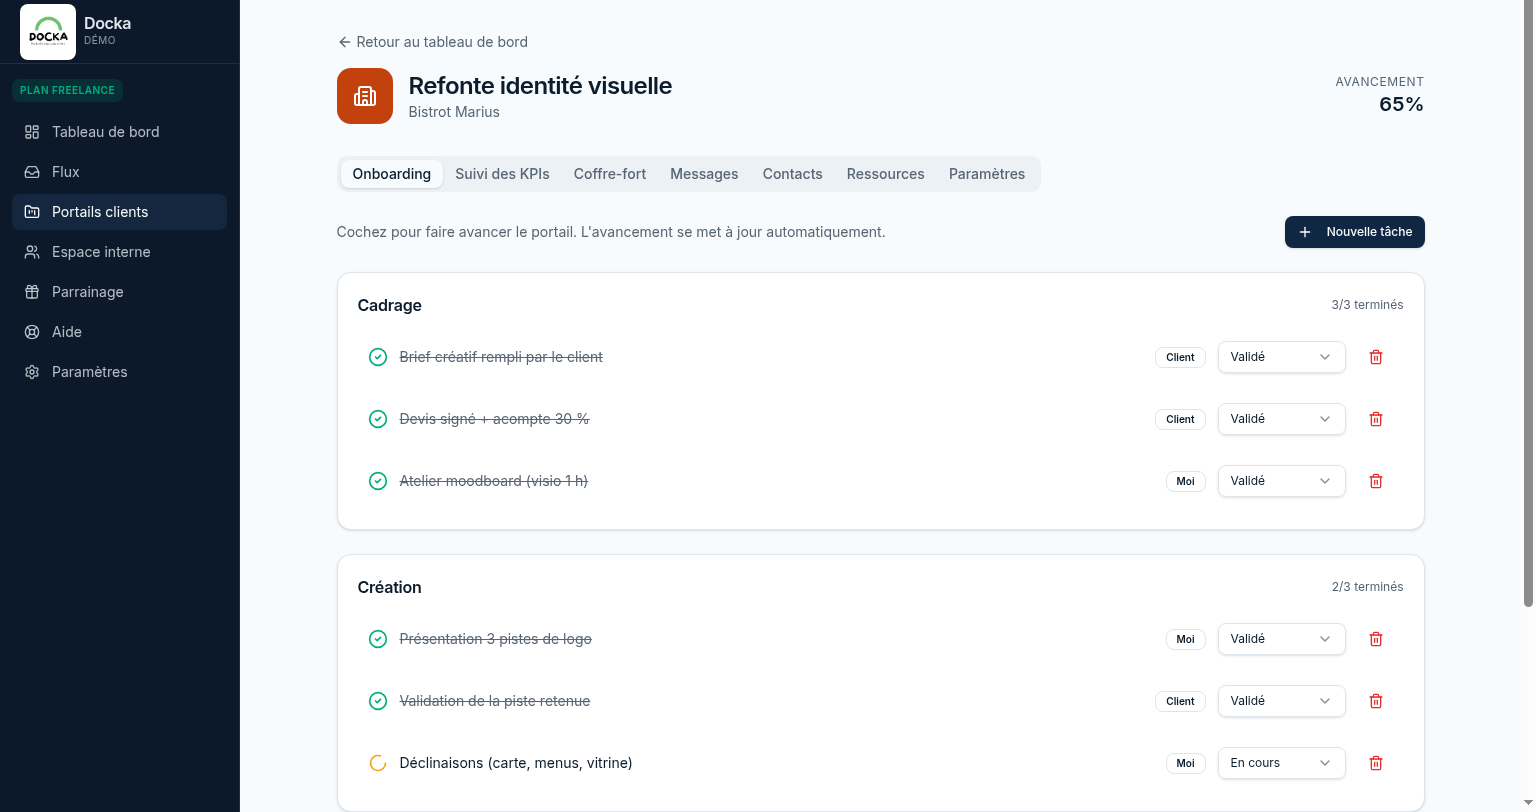Click the Client badge on Devis signé row
1536x812 pixels.
click(1180, 419)
